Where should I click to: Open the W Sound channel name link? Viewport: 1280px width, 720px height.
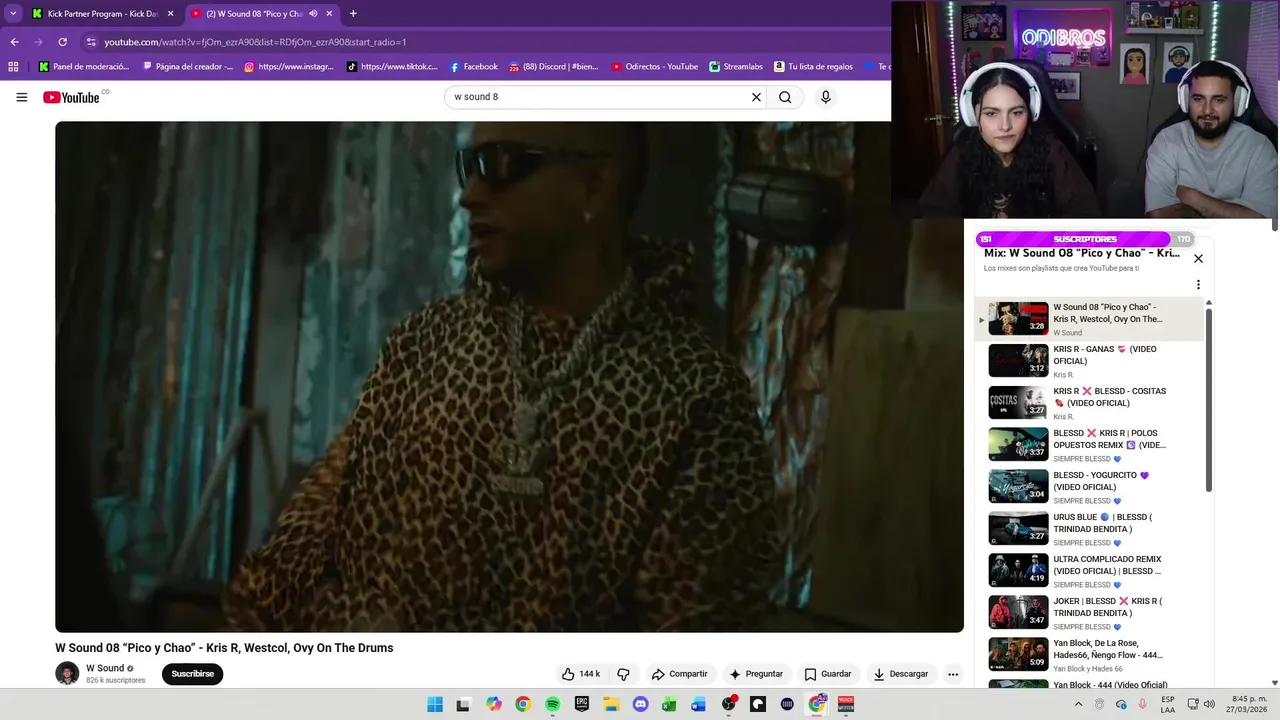[105, 668]
